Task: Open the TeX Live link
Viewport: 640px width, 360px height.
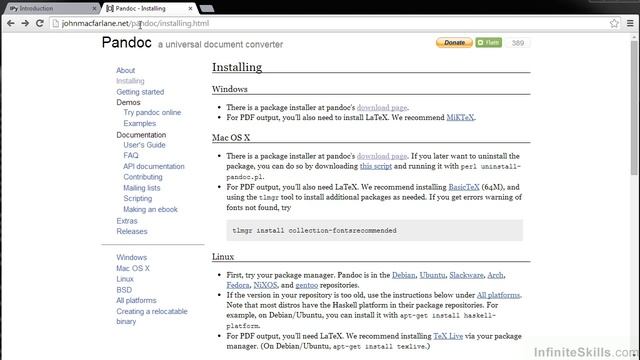Action: (448, 336)
